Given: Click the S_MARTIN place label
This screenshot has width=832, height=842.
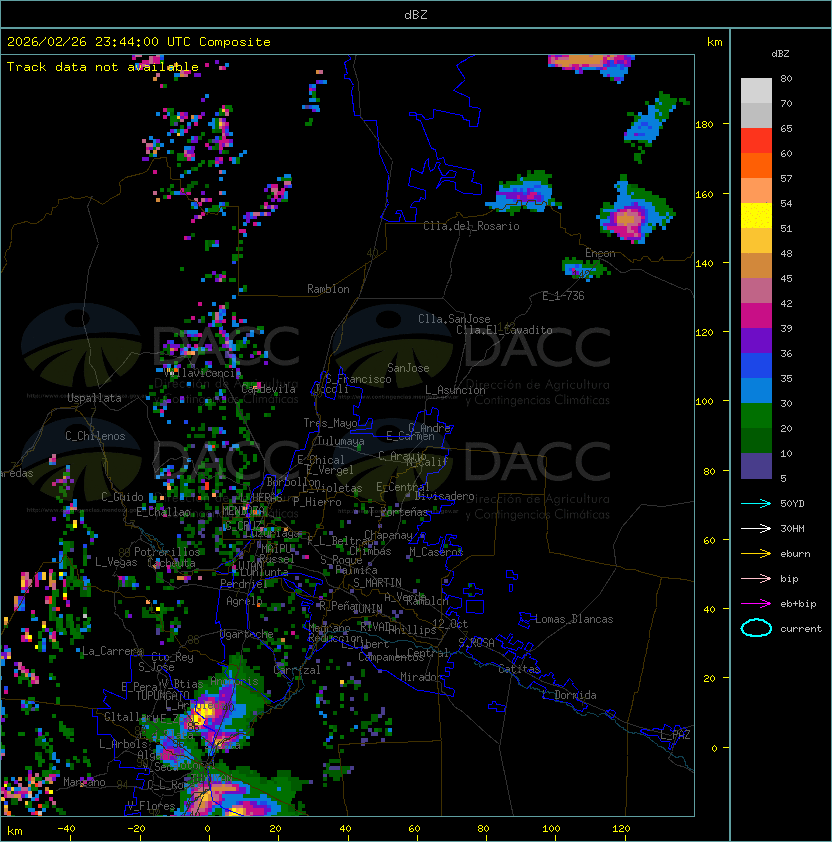Looking at the screenshot, I should [x=377, y=583].
